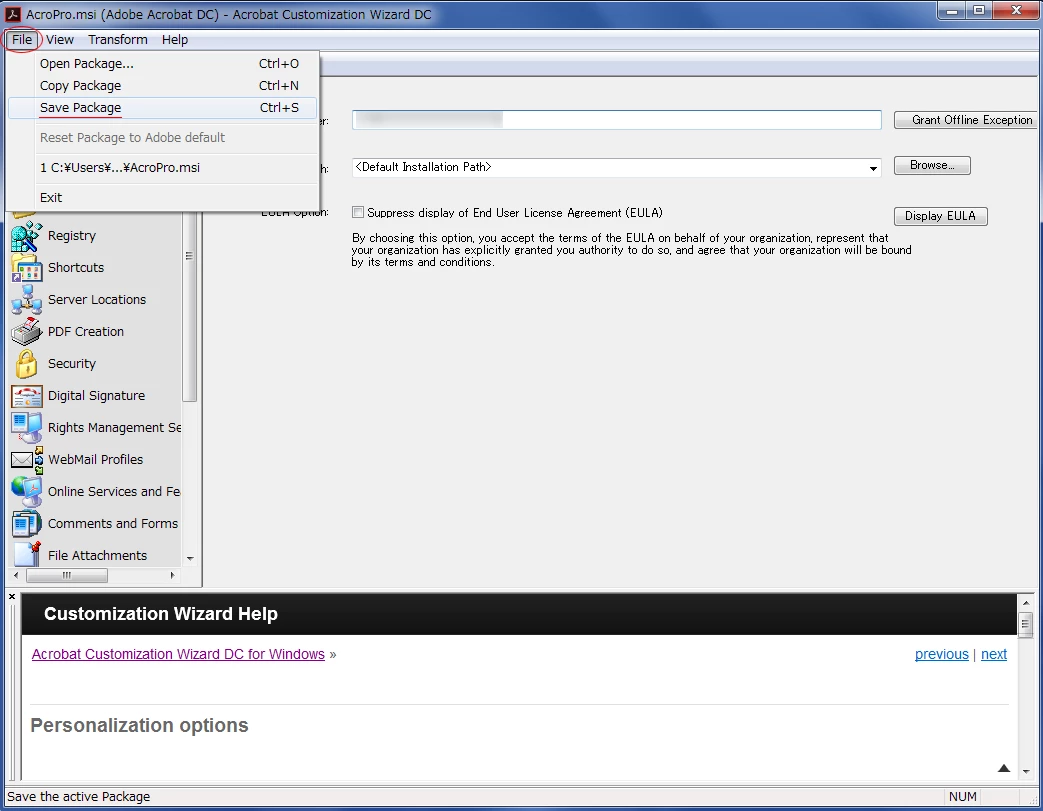Click the WebMail Profiles envelope icon
This screenshot has width=1043, height=811.
tap(27, 460)
